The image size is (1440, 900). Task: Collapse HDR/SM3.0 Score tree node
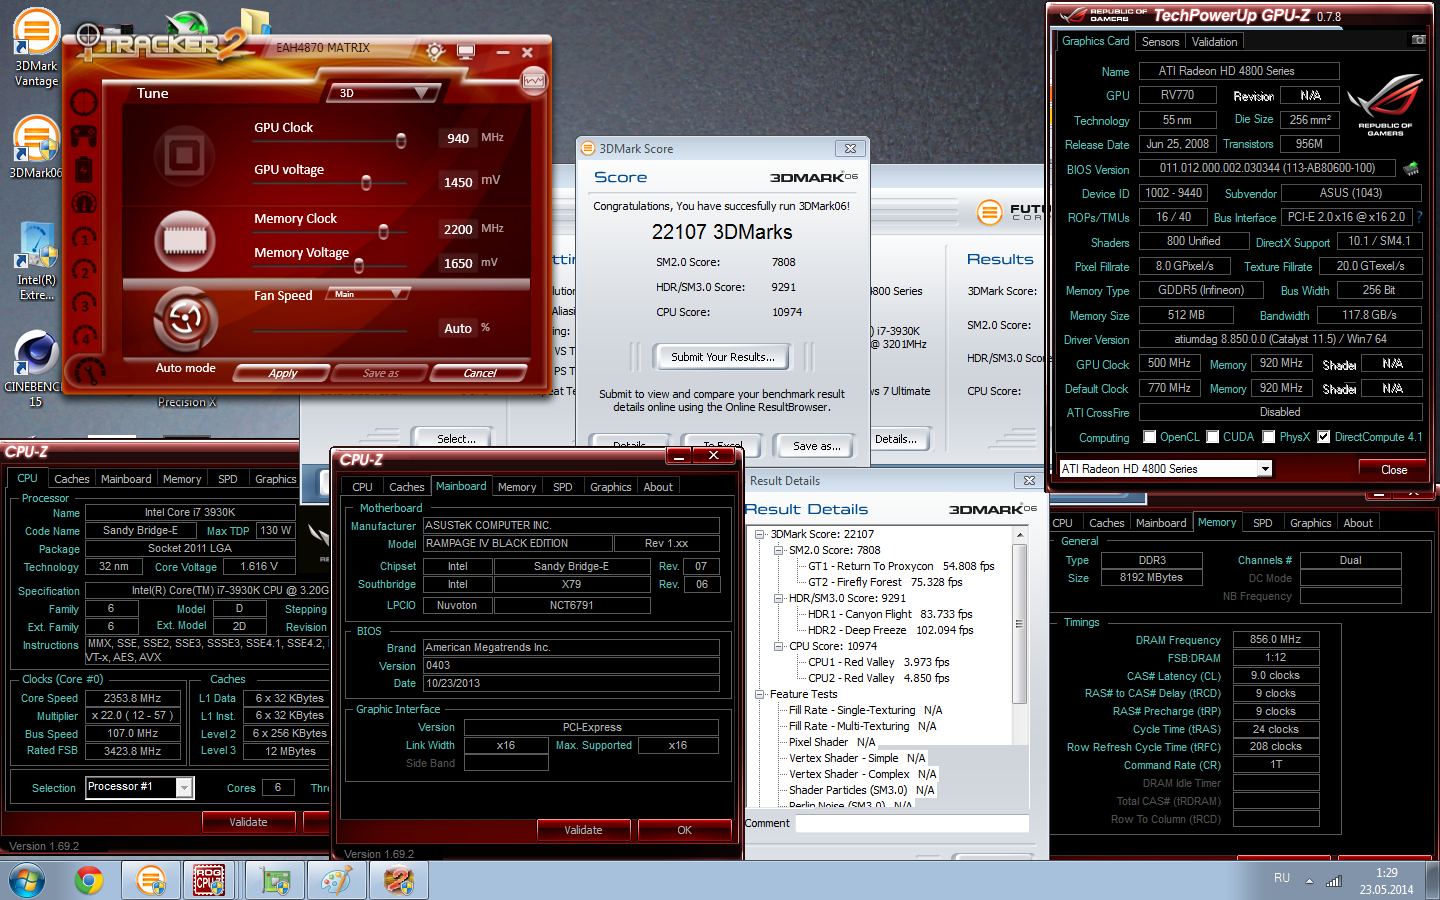coord(779,598)
